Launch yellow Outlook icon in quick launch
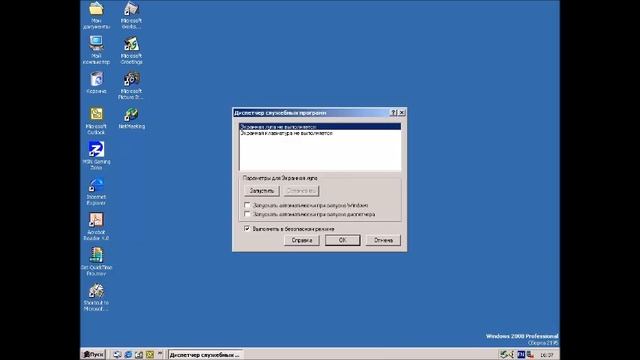Image resolution: width=640 pixels, height=360 pixels. tap(150, 355)
